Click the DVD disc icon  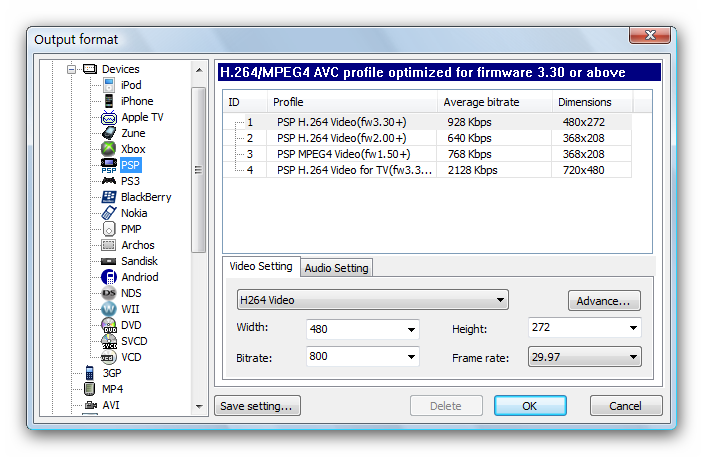[109, 325]
